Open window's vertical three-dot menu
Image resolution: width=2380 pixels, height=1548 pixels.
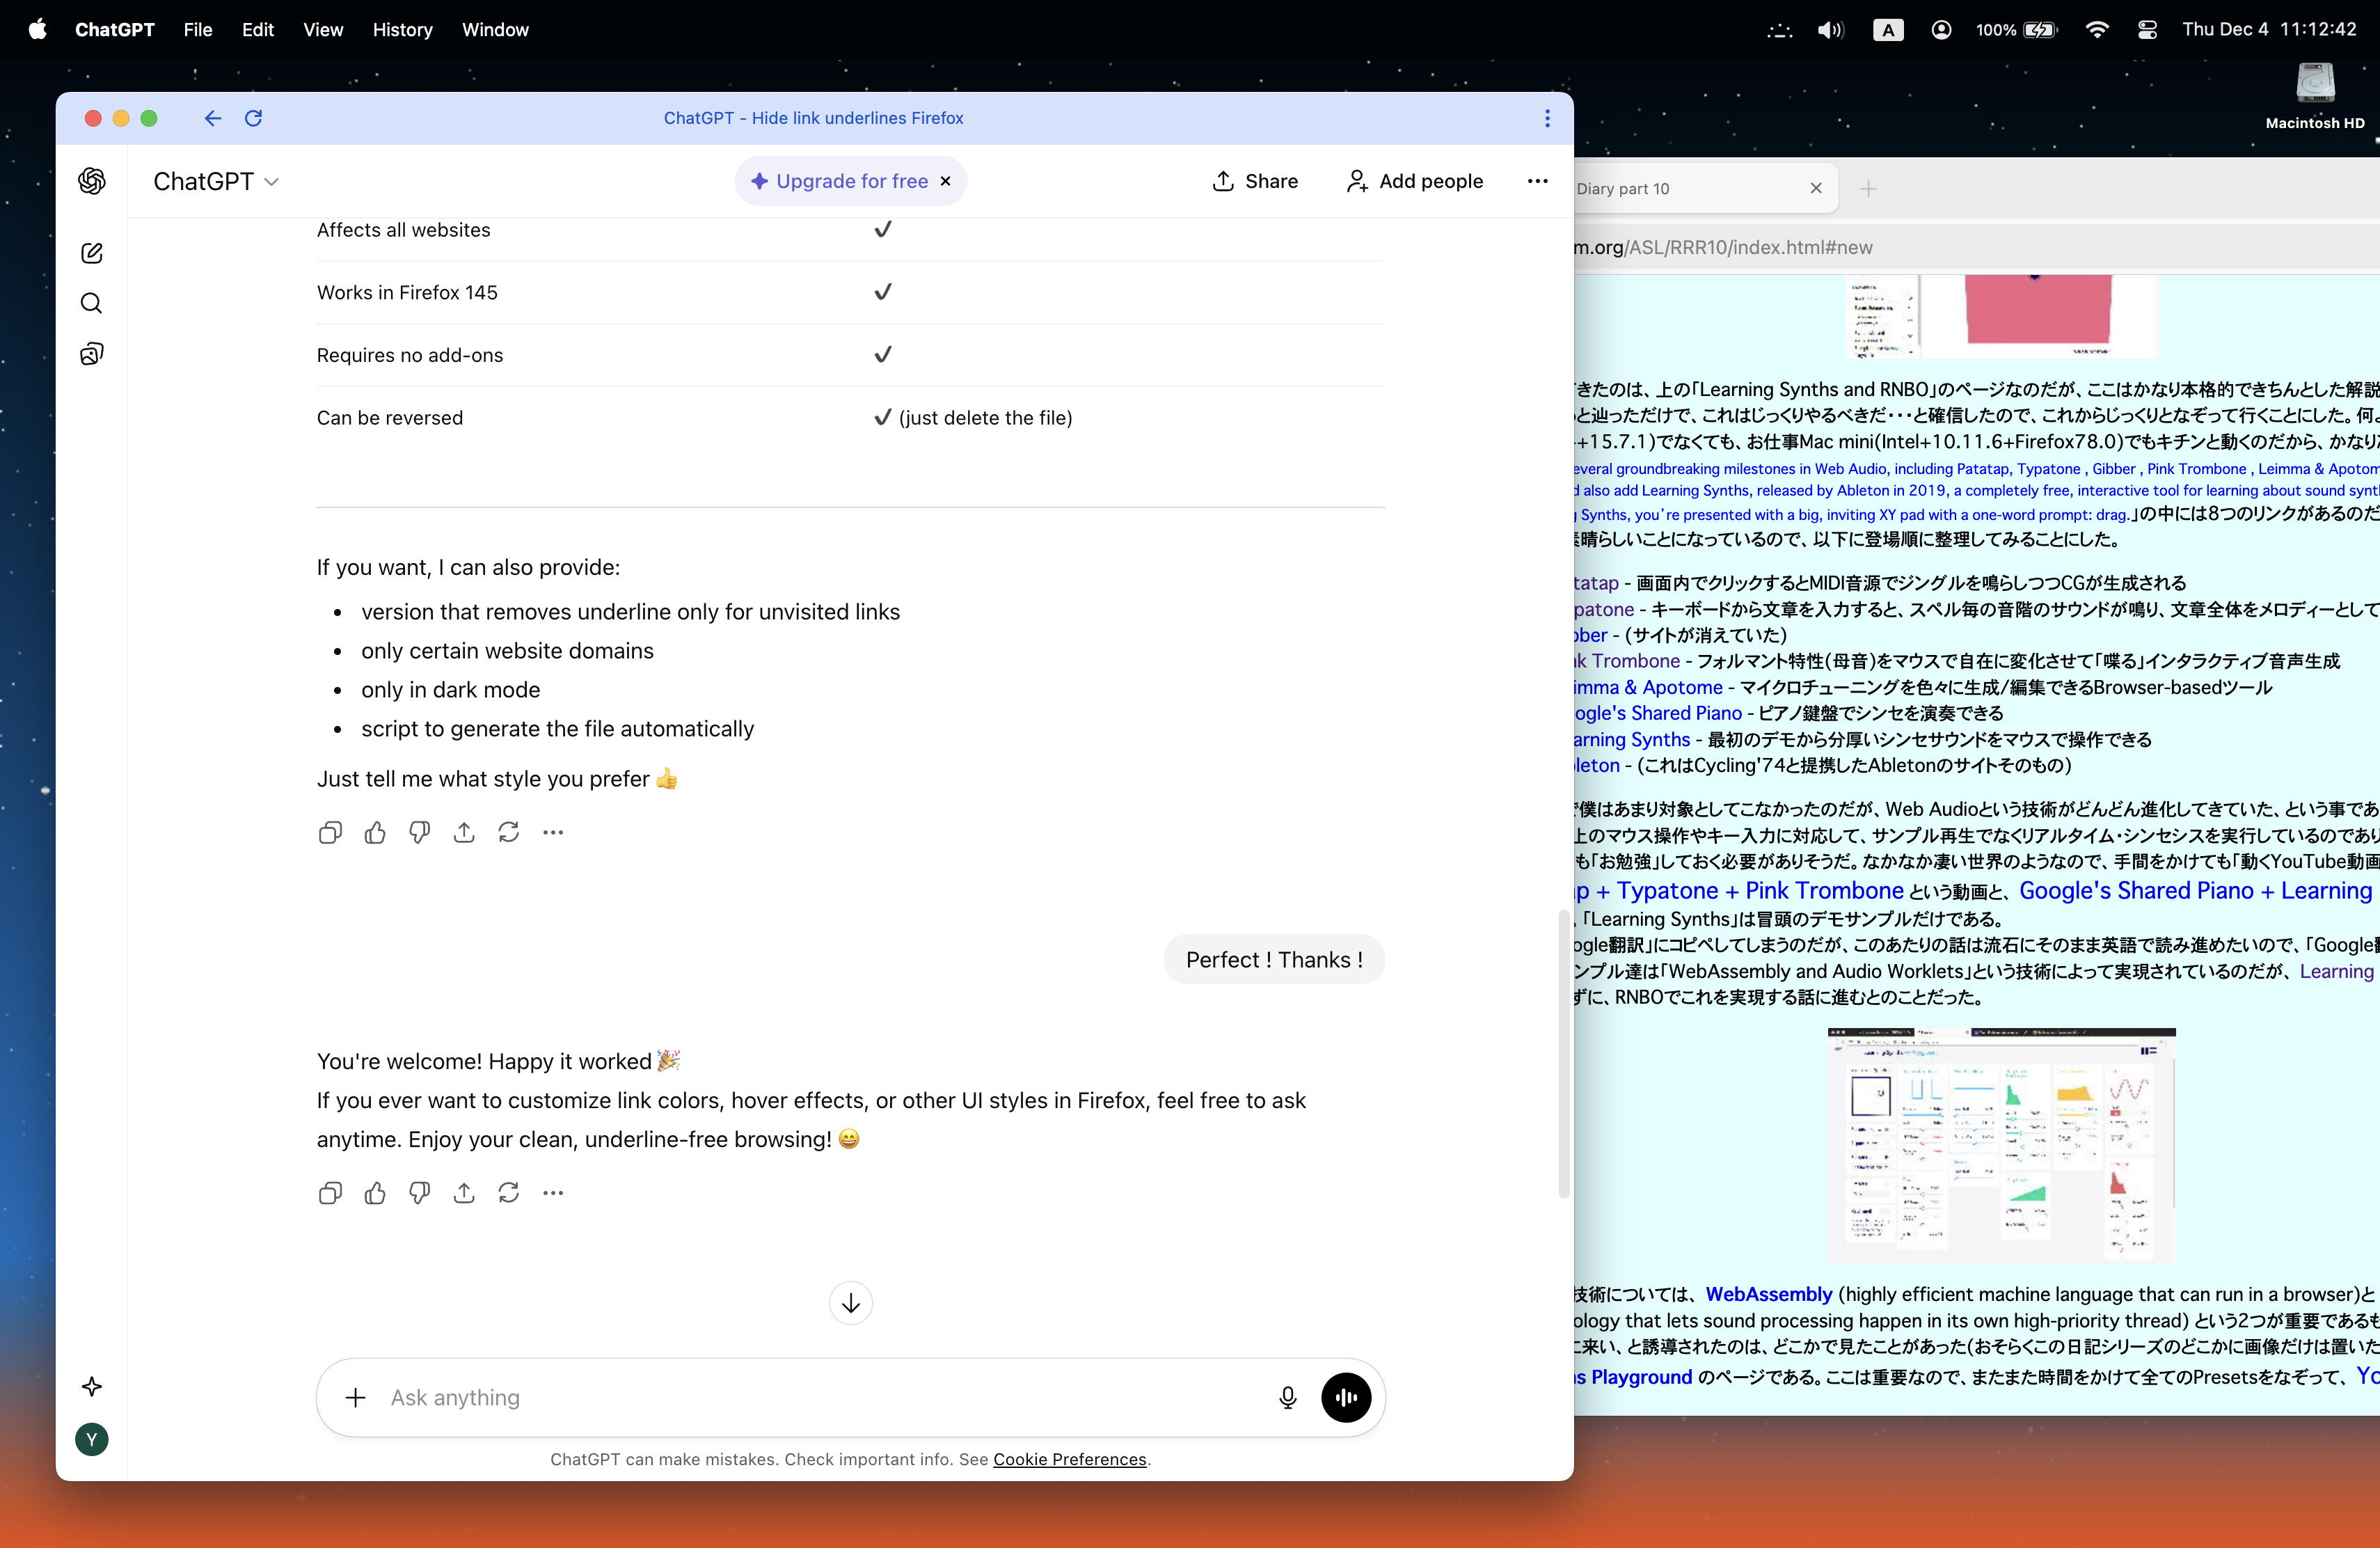pos(1547,118)
